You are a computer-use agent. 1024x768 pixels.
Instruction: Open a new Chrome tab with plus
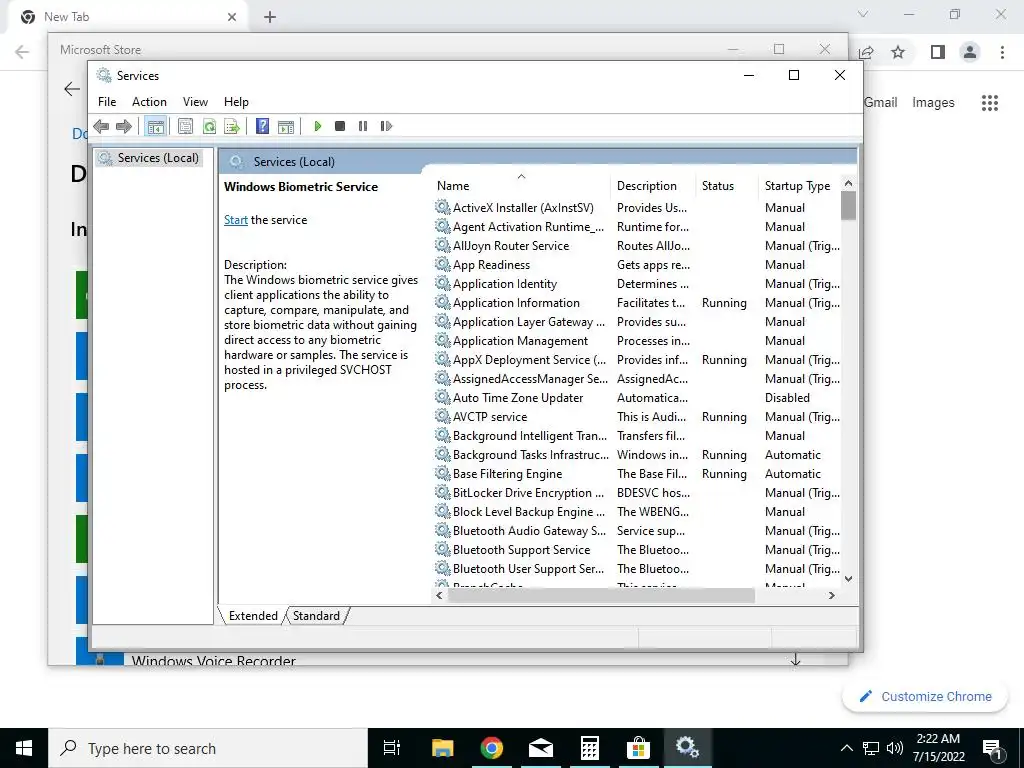coord(270,18)
